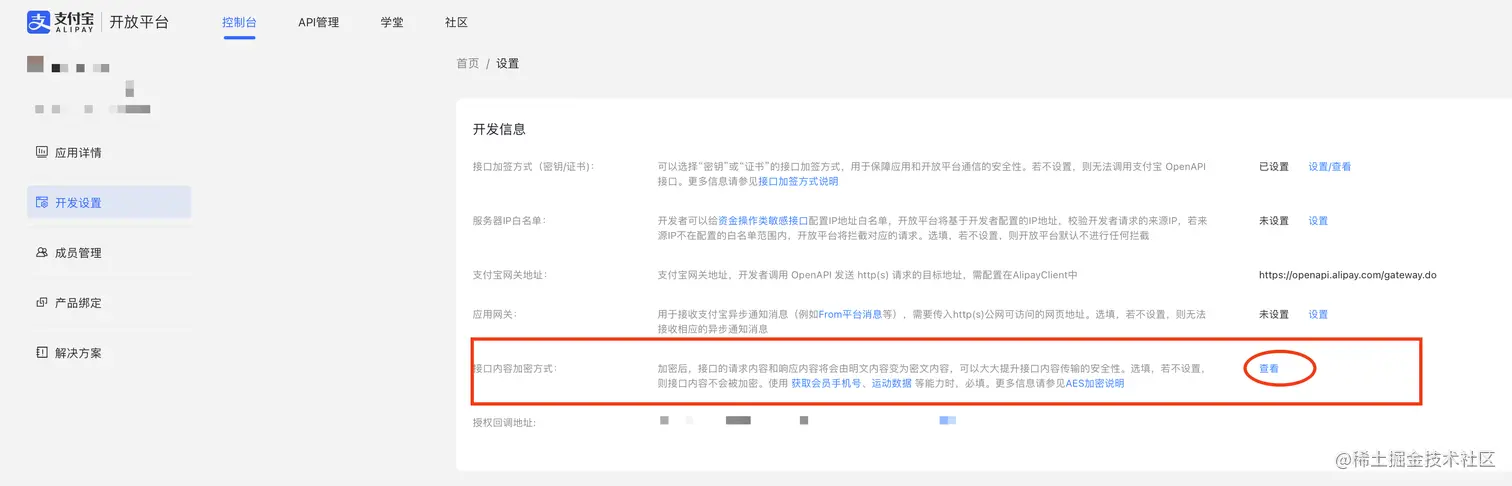Open the 获取会员手机号 link

point(826,383)
